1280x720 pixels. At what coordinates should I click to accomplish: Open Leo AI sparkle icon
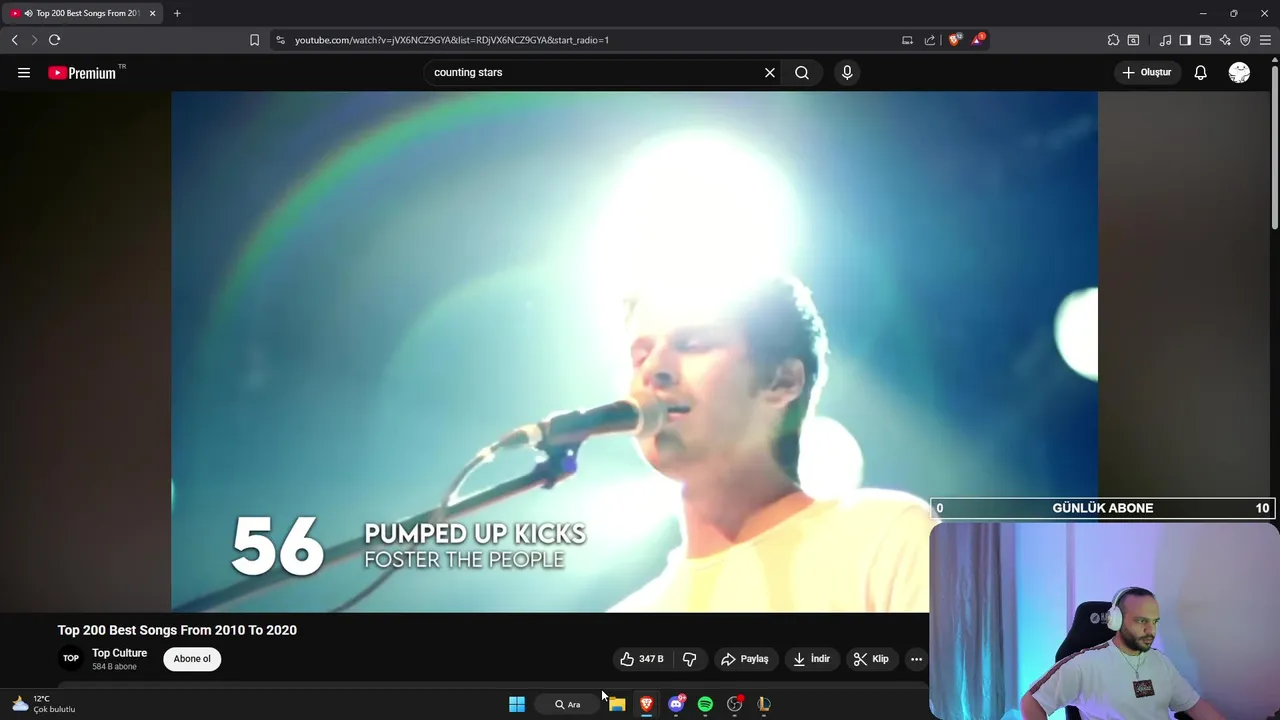[x=1225, y=40]
